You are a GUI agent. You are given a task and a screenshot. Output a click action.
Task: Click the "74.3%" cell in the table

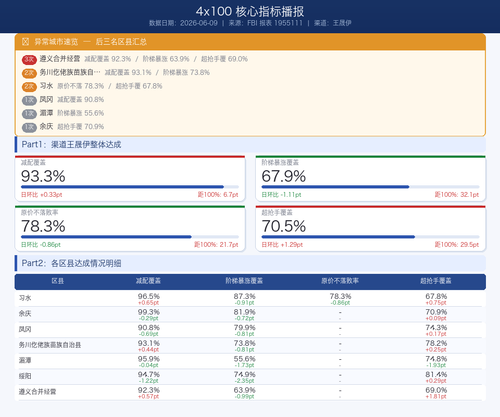[436, 328]
